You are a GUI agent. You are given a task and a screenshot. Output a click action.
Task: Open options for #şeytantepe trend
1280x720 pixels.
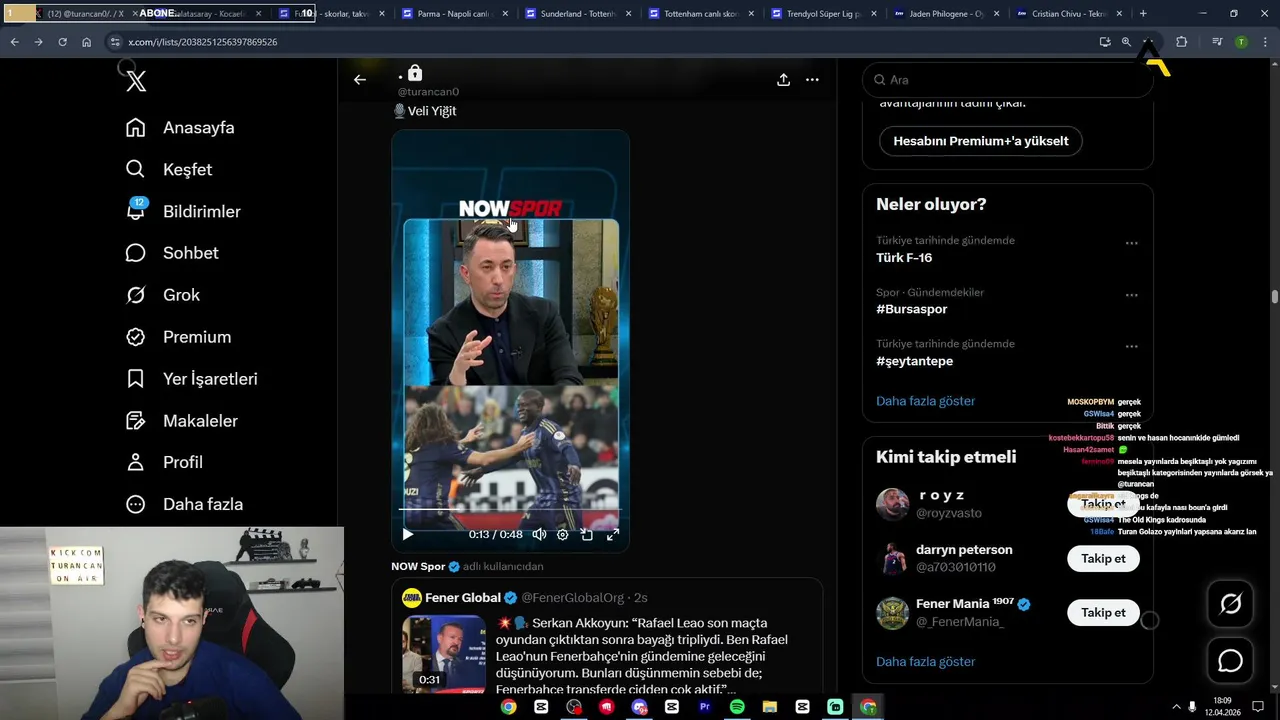point(1131,346)
